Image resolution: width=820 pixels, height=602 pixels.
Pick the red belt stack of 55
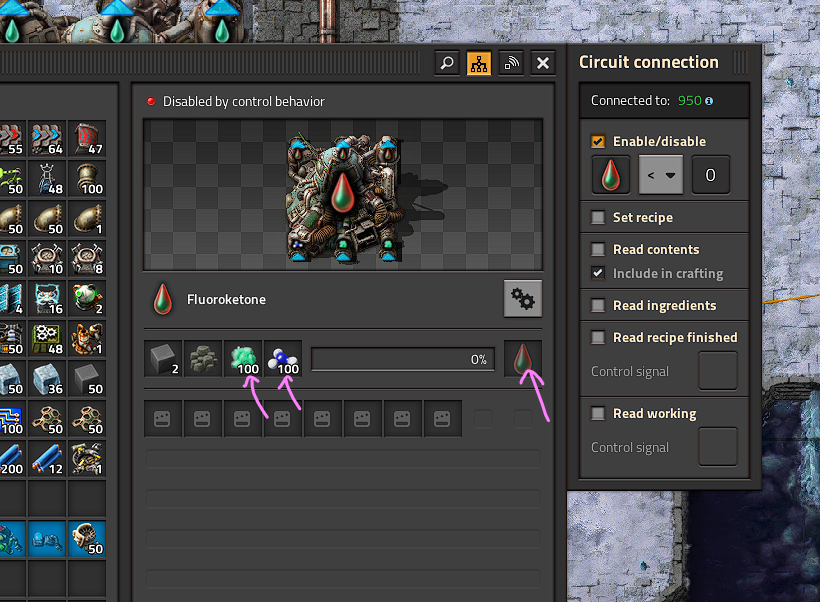click(x=12, y=139)
